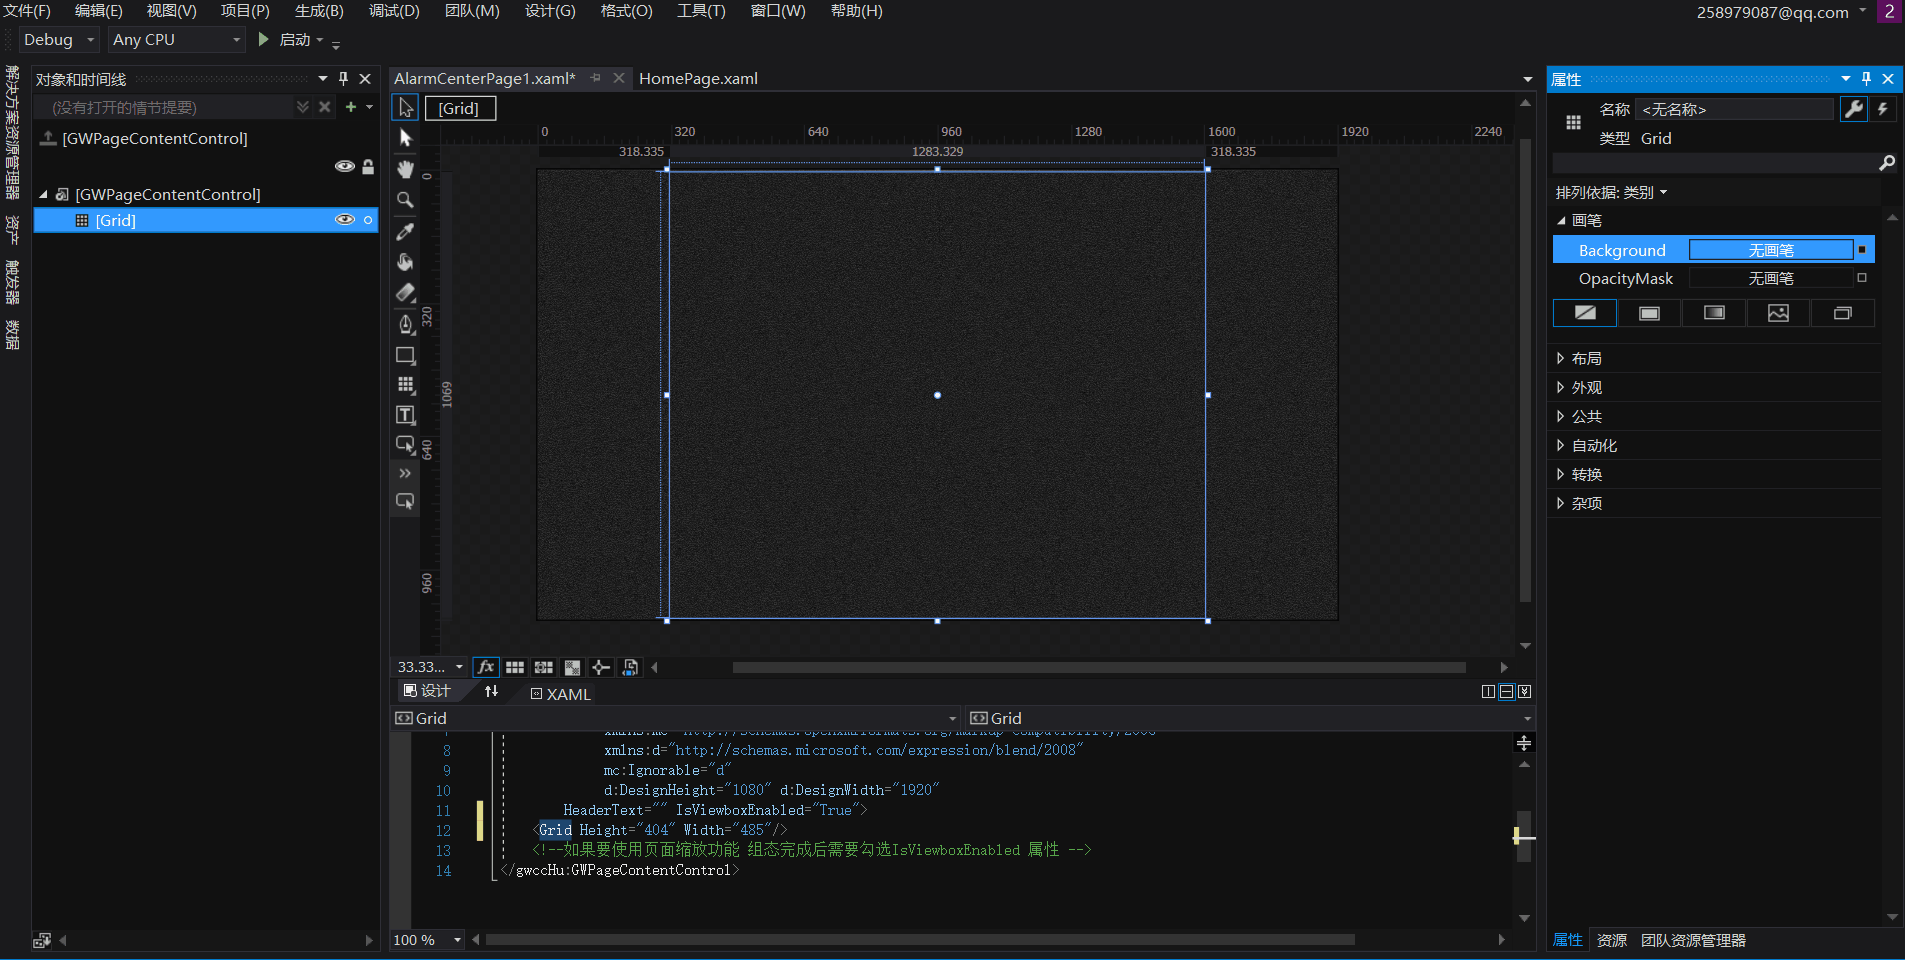Open the 调试(D) menu

394,11
